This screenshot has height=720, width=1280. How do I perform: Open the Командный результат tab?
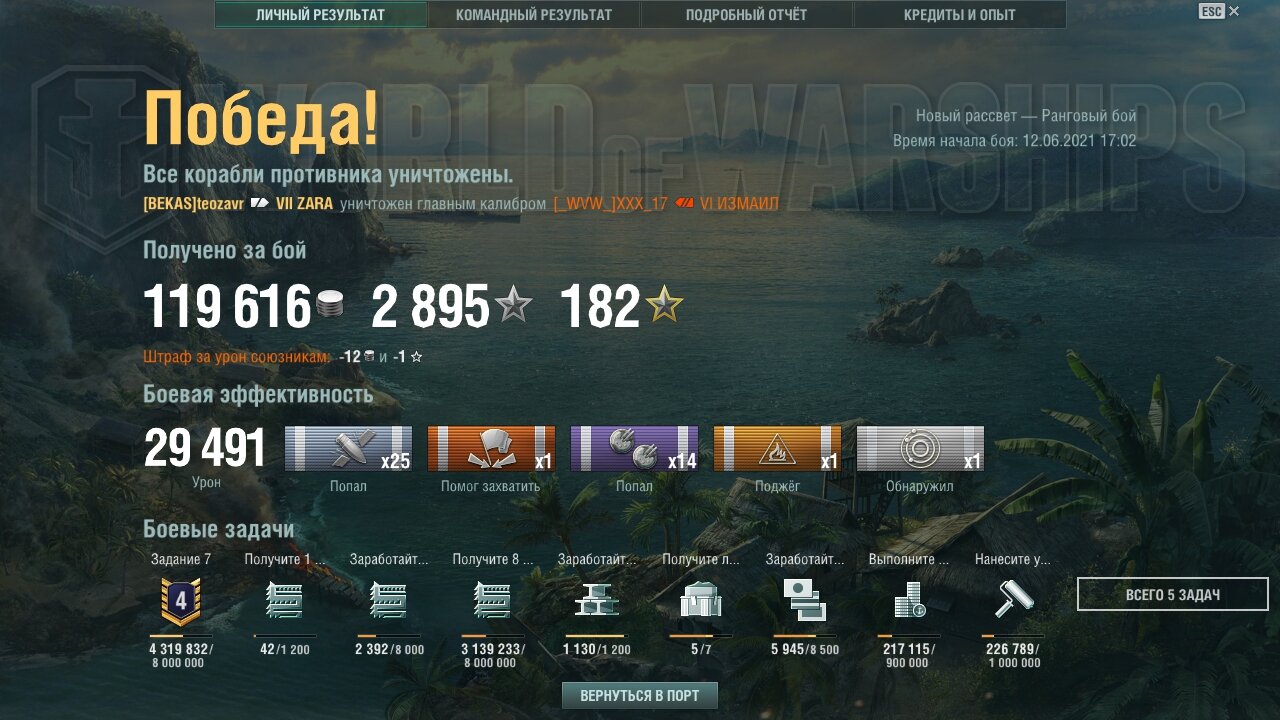tap(534, 15)
